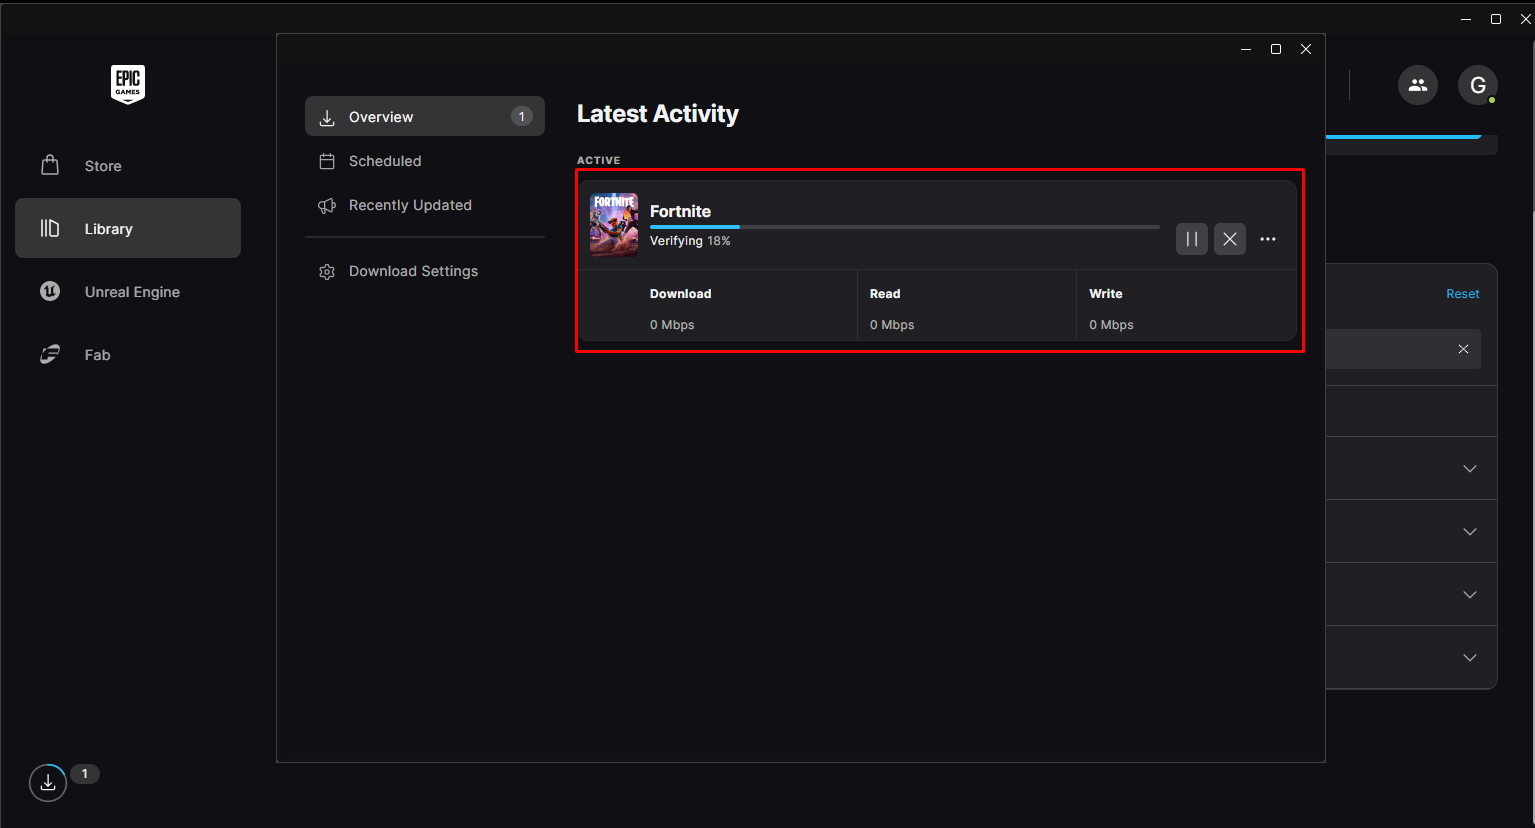Expand the last Library filter chevron
Viewport: 1535px width, 828px height.
pyautogui.click(x=1470, y=657)
